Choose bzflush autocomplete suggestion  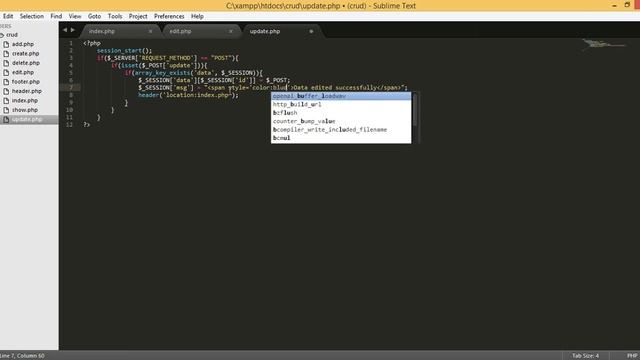coord(341,113)
